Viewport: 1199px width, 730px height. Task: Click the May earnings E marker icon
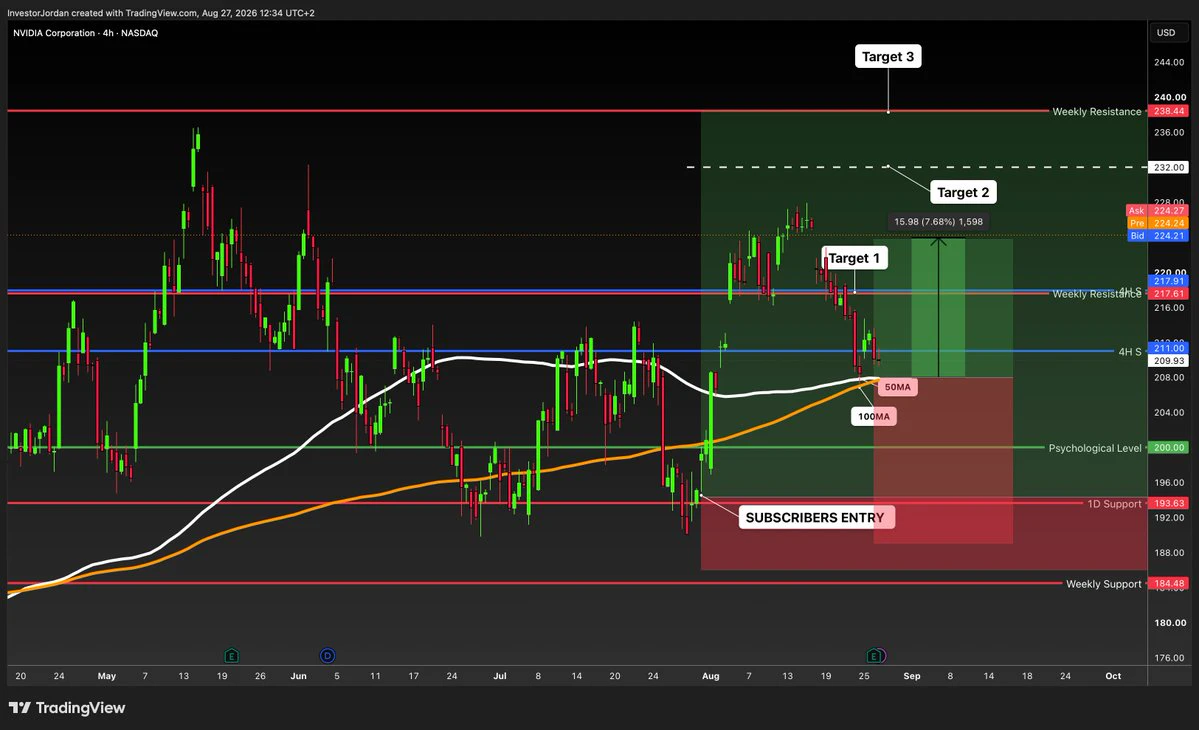(x=232, y=656)
